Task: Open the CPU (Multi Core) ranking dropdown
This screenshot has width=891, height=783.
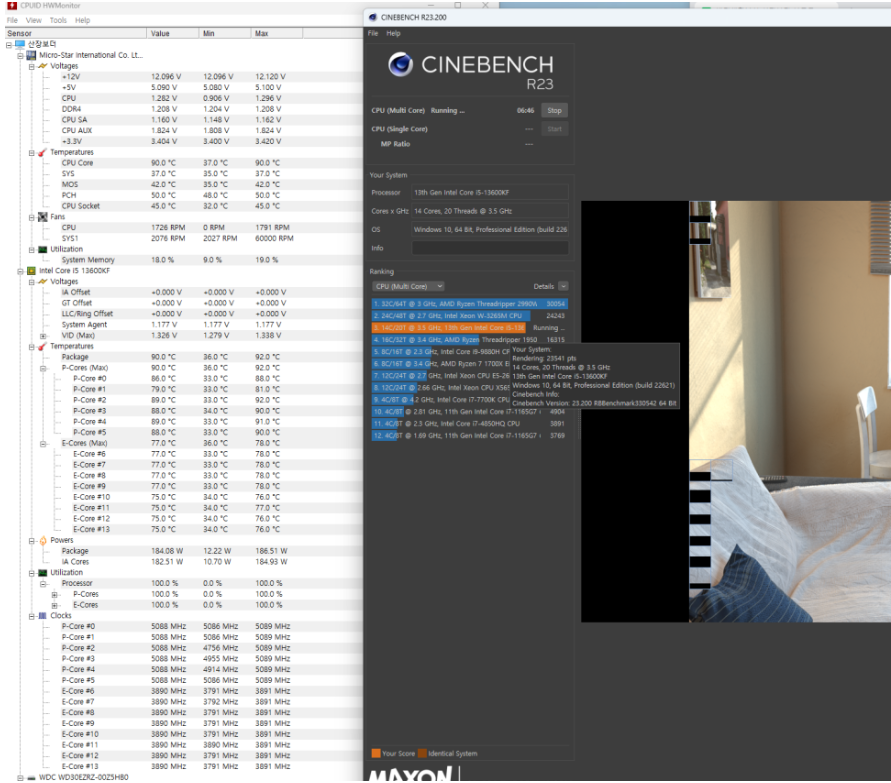Action: [407, 286]
